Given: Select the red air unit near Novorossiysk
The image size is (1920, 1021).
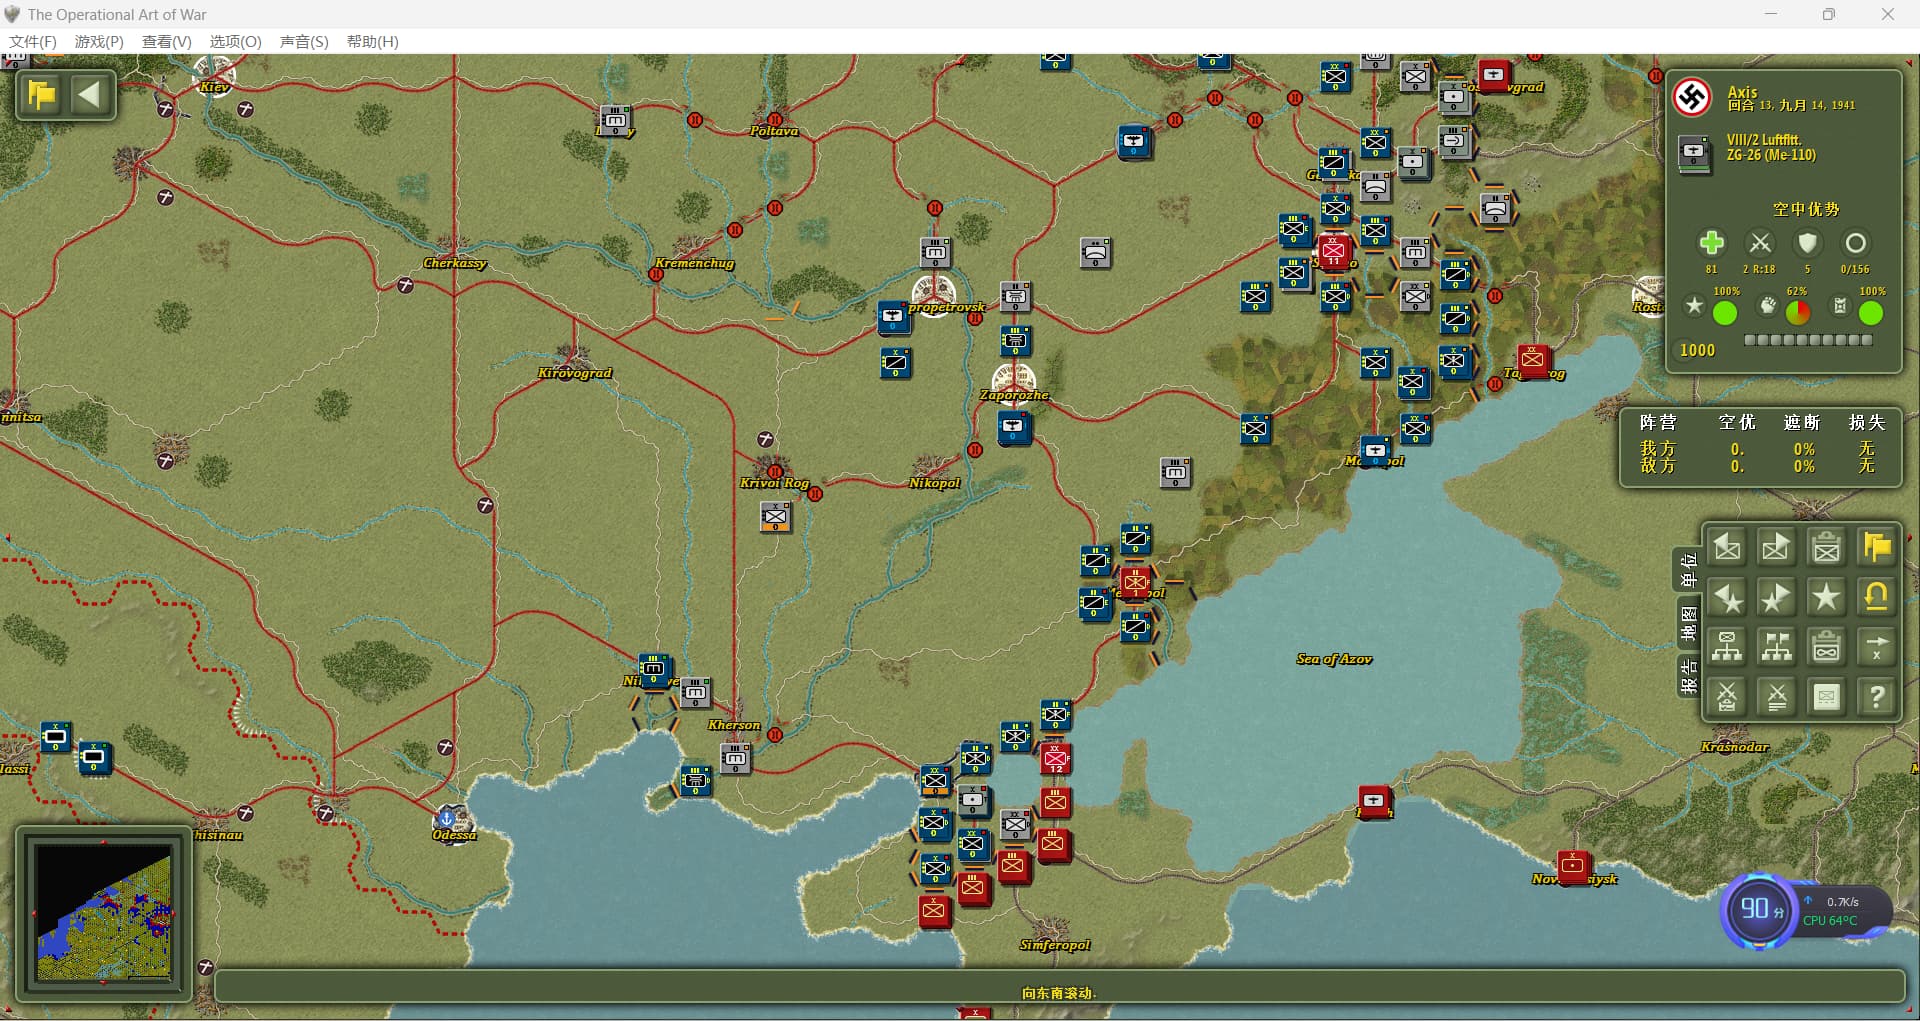Looking at the screenshot, I should tap(1573, 866).
